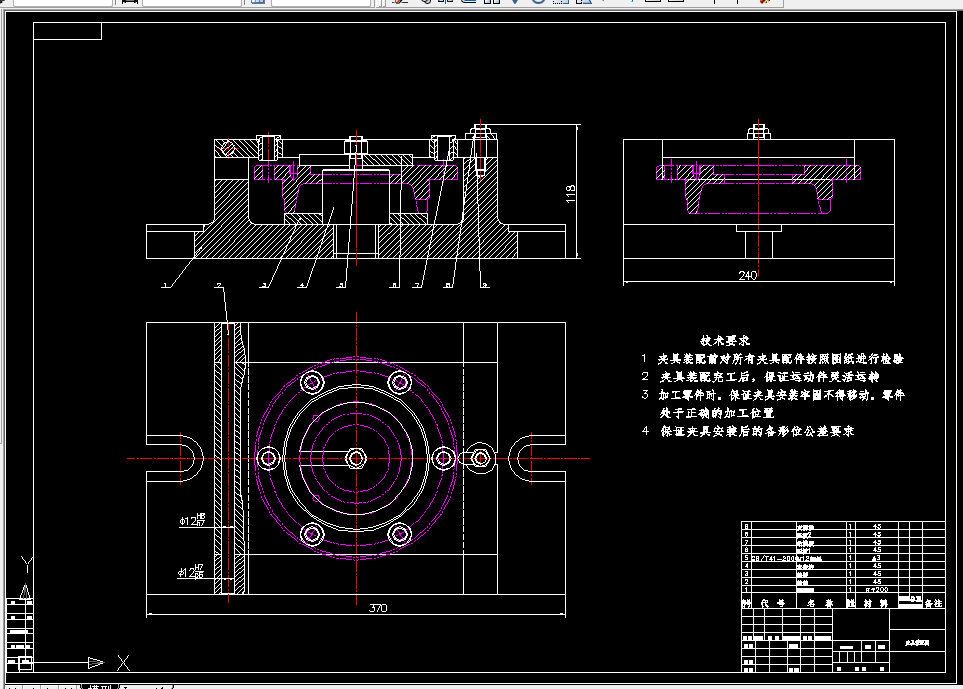Select technical requirement line 1 text
The width and height of the screenshot is (963, 689).
pos(773,358)
